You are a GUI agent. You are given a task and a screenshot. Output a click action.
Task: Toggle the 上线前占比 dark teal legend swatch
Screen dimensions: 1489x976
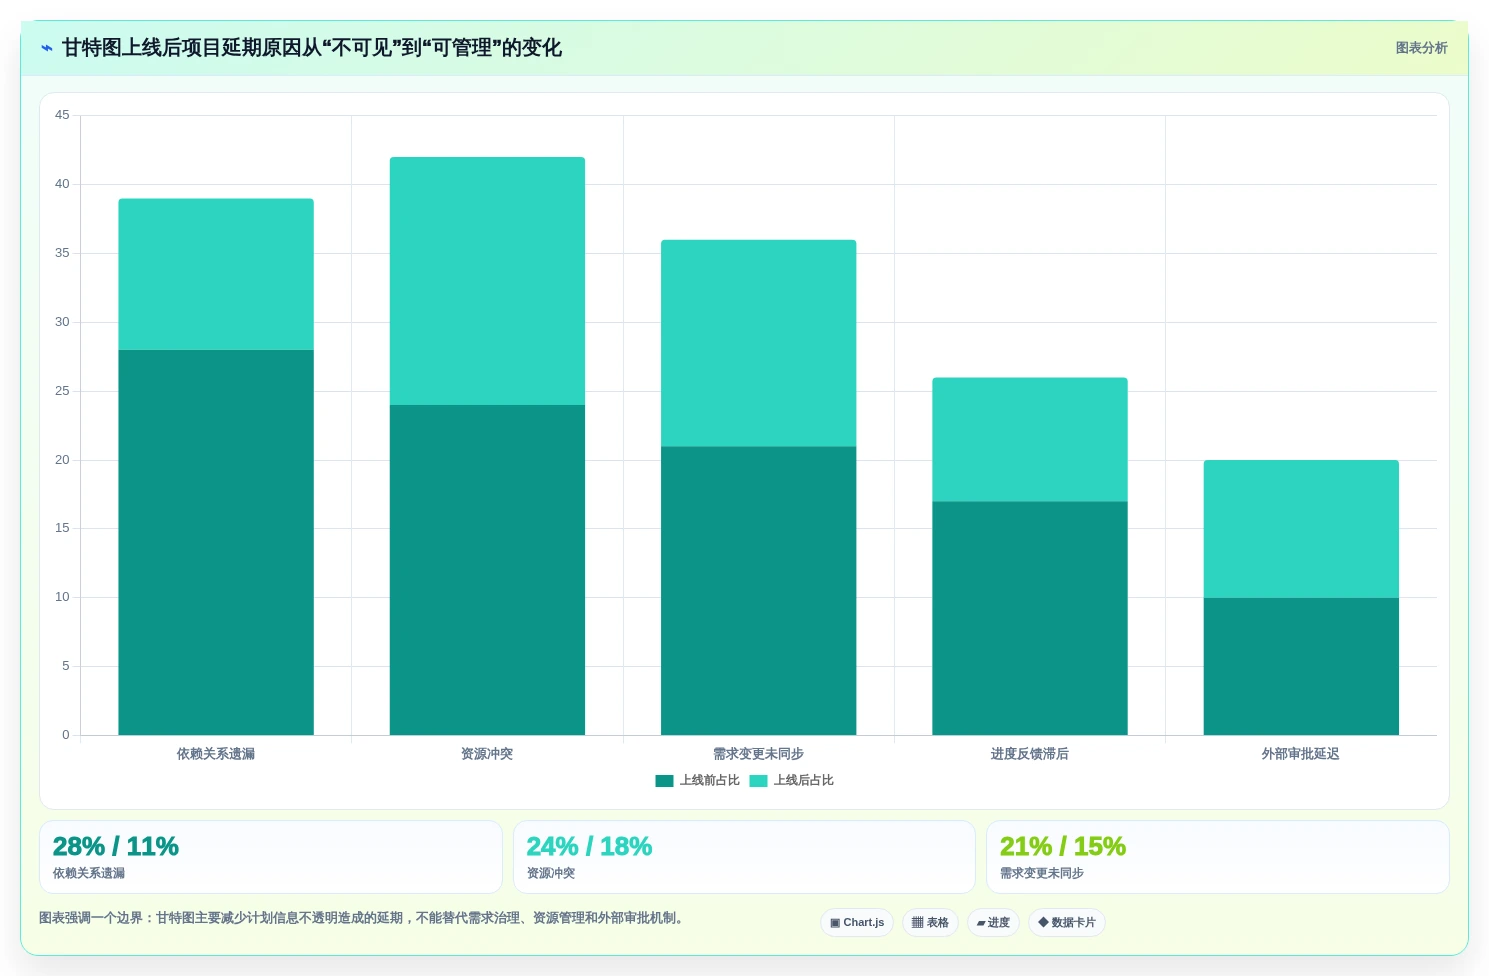click(x=664, y=781)
